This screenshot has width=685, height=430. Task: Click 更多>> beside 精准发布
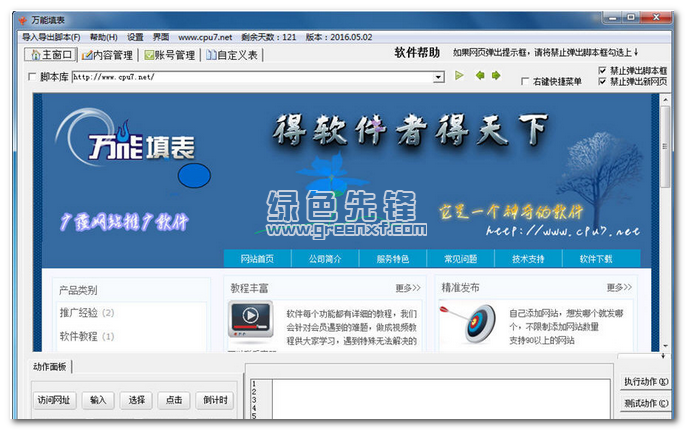point(619,287)
